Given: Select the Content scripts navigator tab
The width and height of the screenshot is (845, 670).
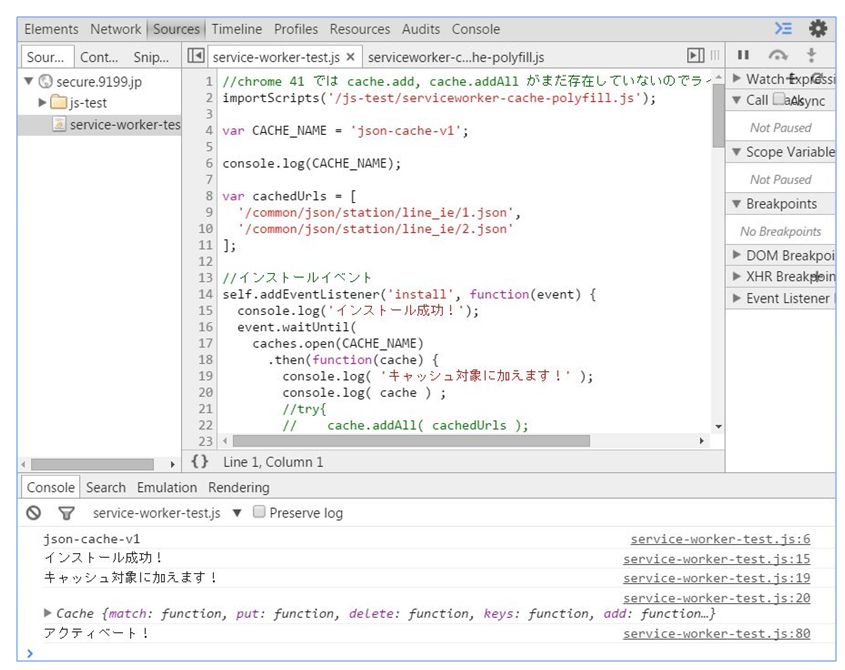Looking at the screenshot, I should pyautogui.click(x=99, y=57).
